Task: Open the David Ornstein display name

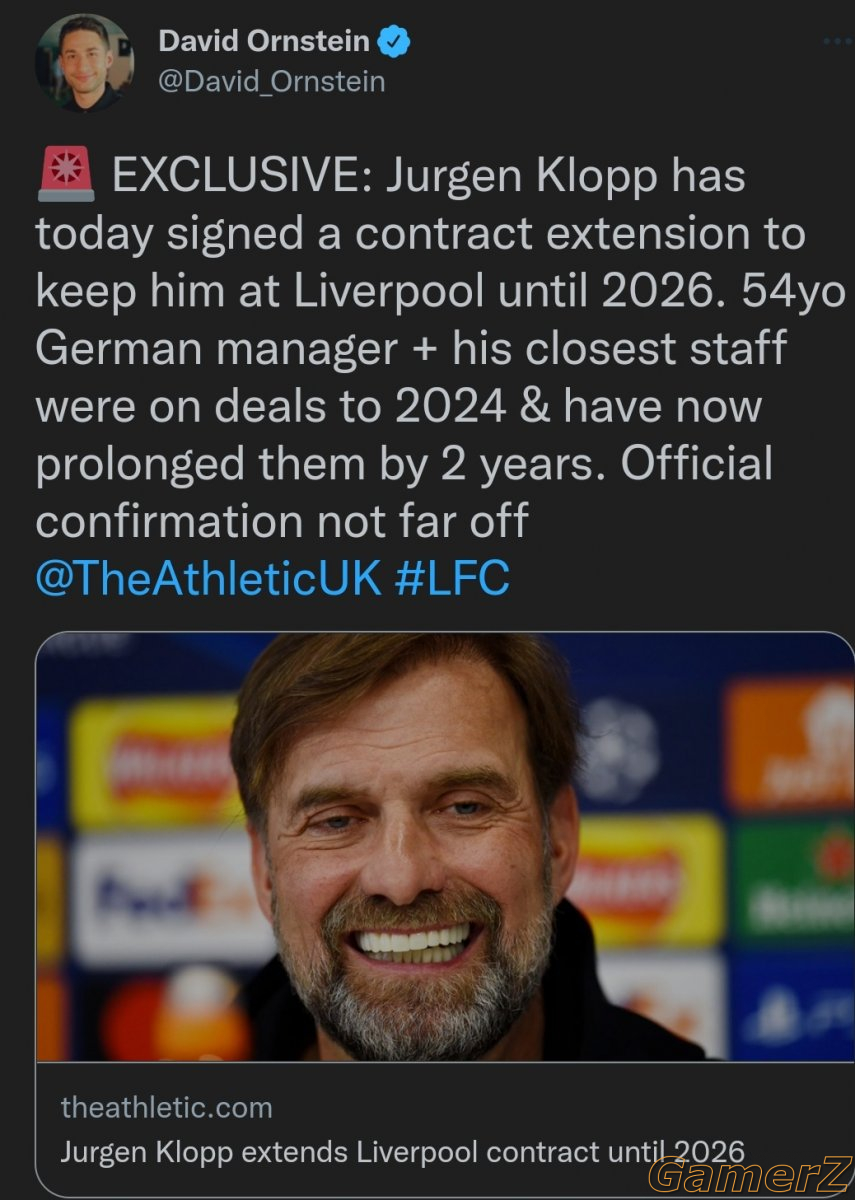Action: (264, 42)
